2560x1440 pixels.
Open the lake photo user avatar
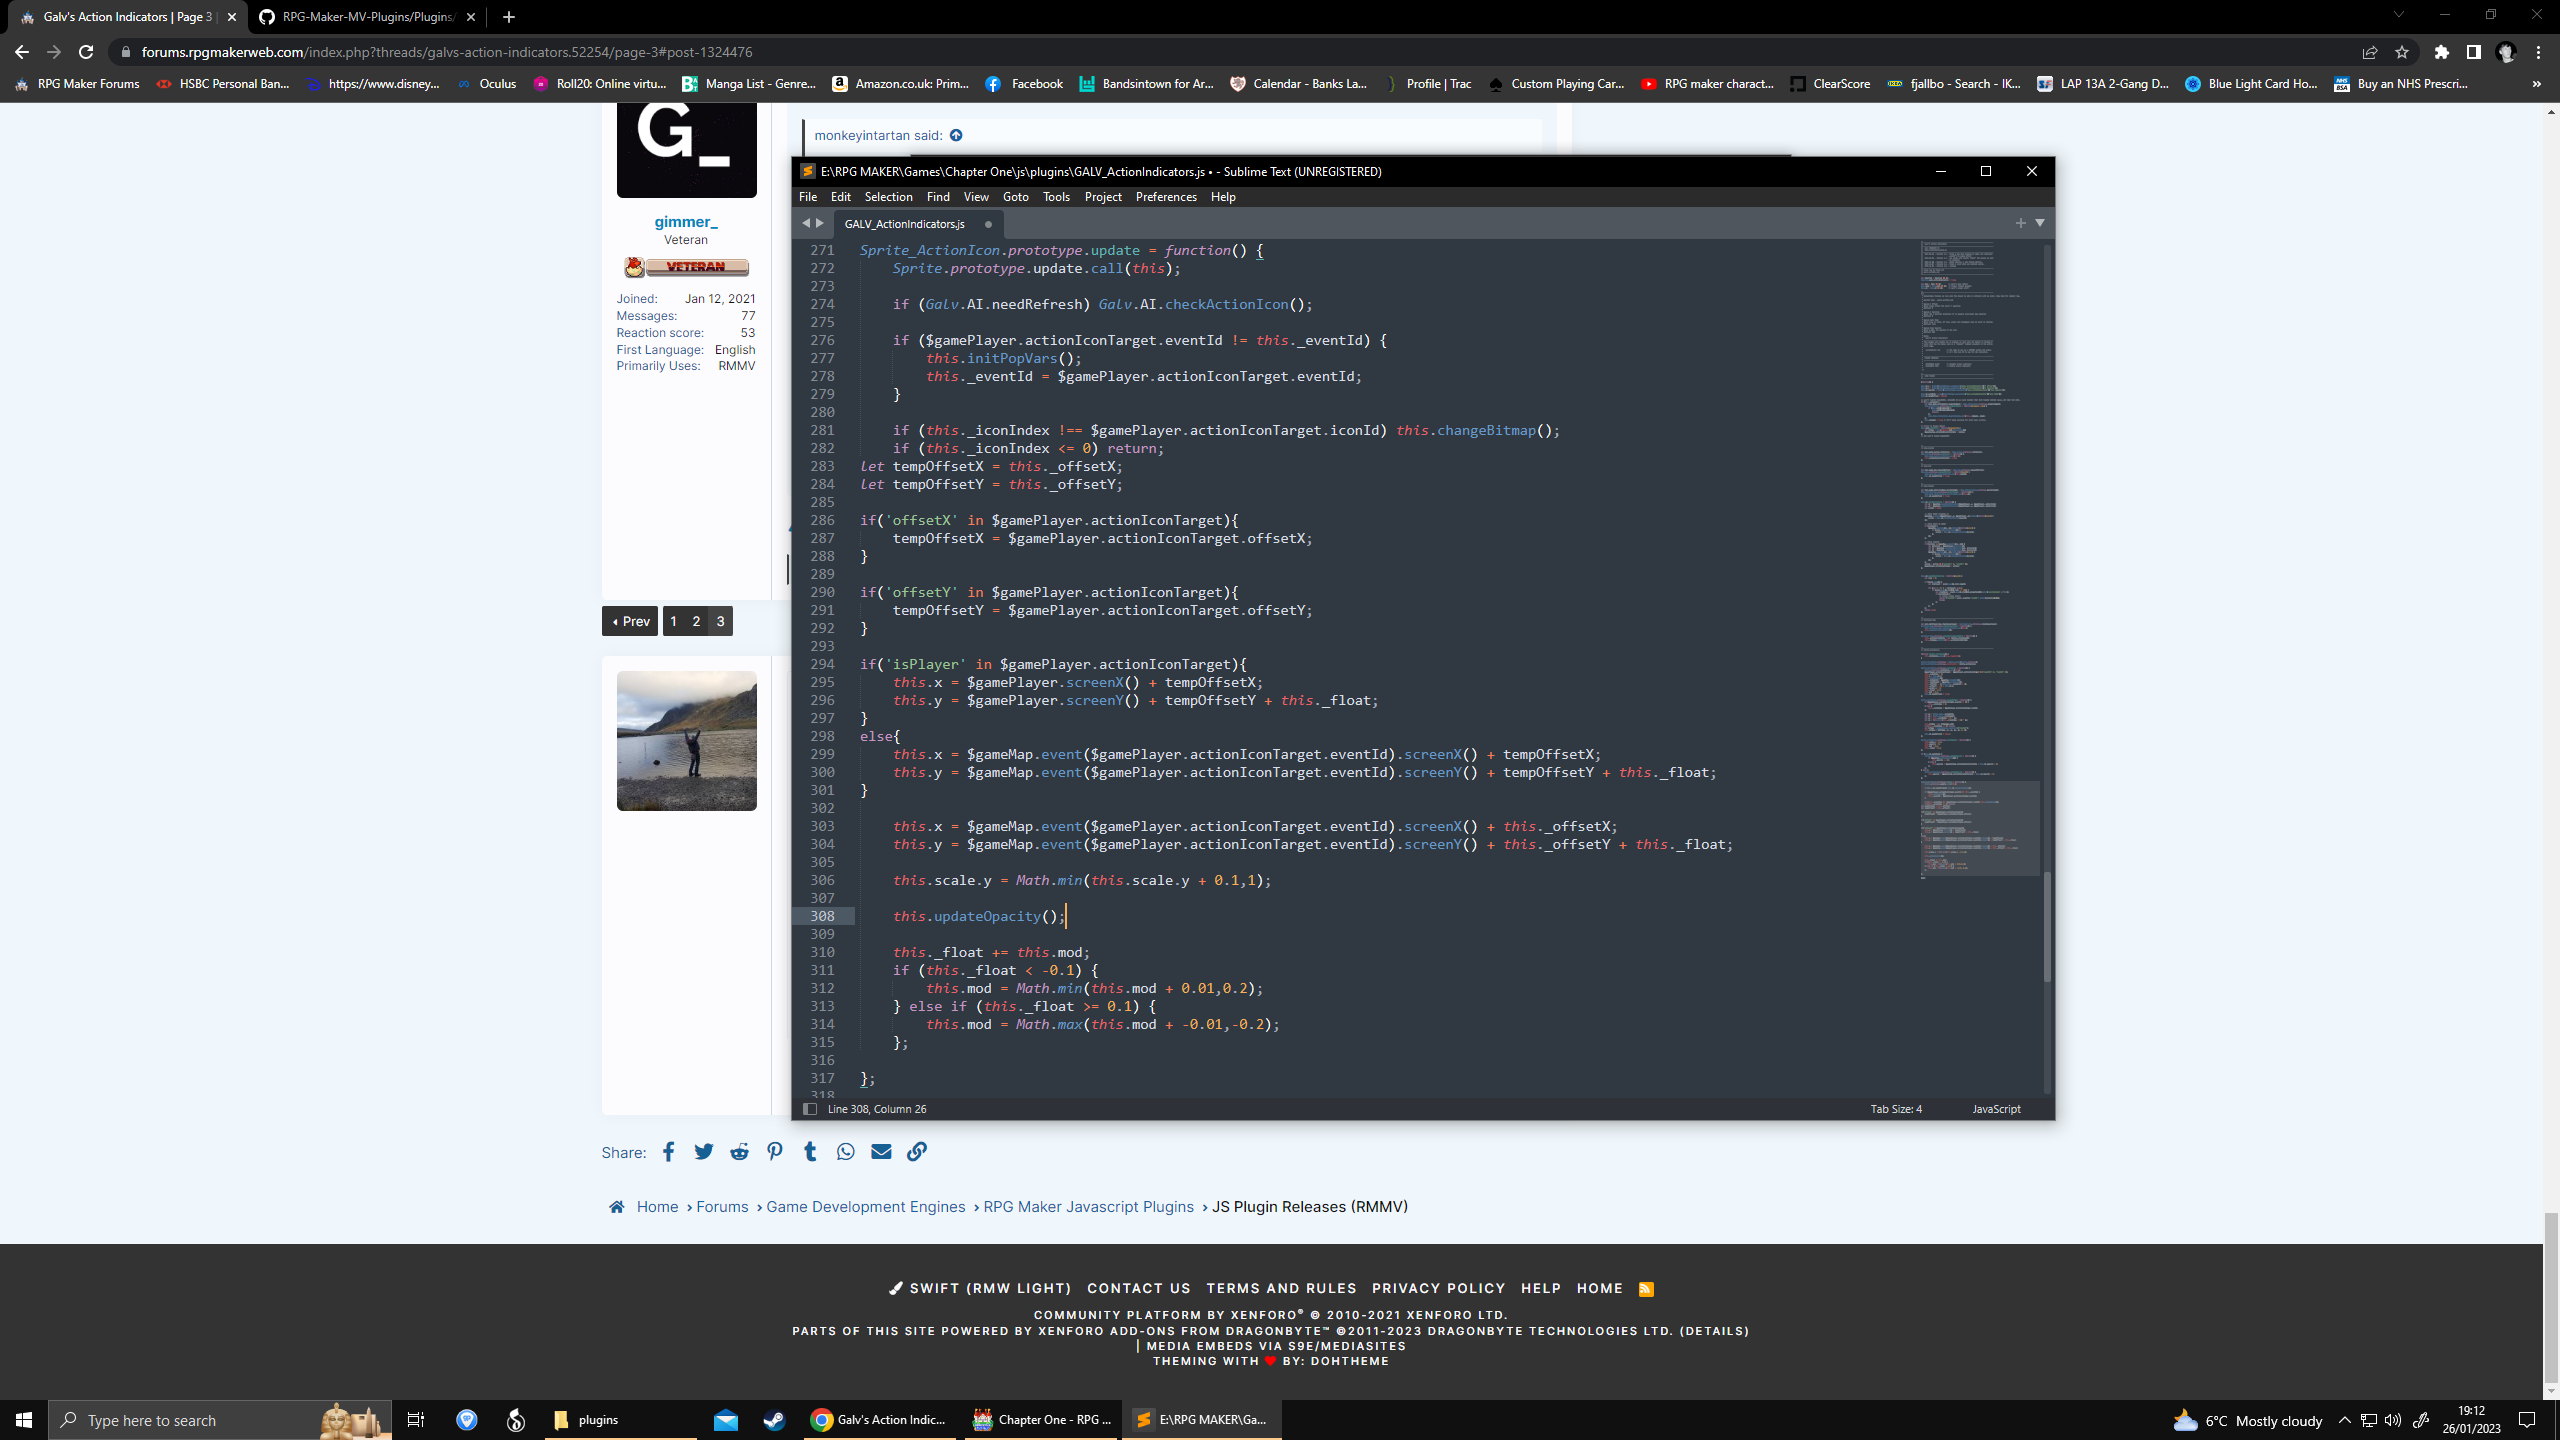point(686,741)
